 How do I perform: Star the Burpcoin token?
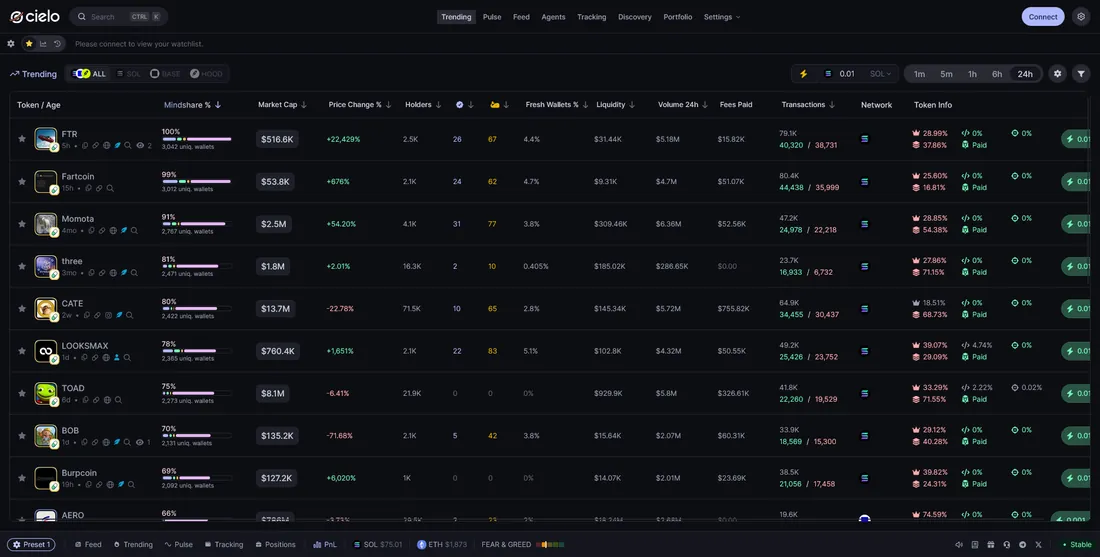pyautogui.click(x=22, y=478)
